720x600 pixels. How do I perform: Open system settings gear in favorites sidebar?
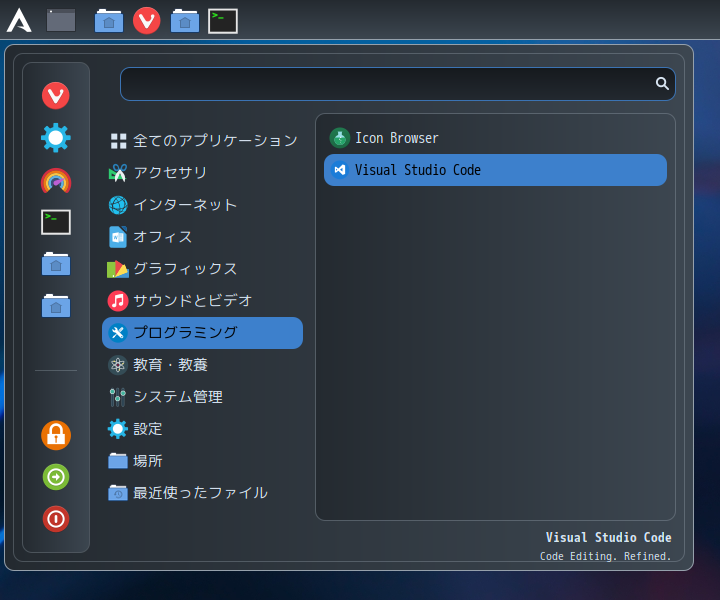click(56, 138)
